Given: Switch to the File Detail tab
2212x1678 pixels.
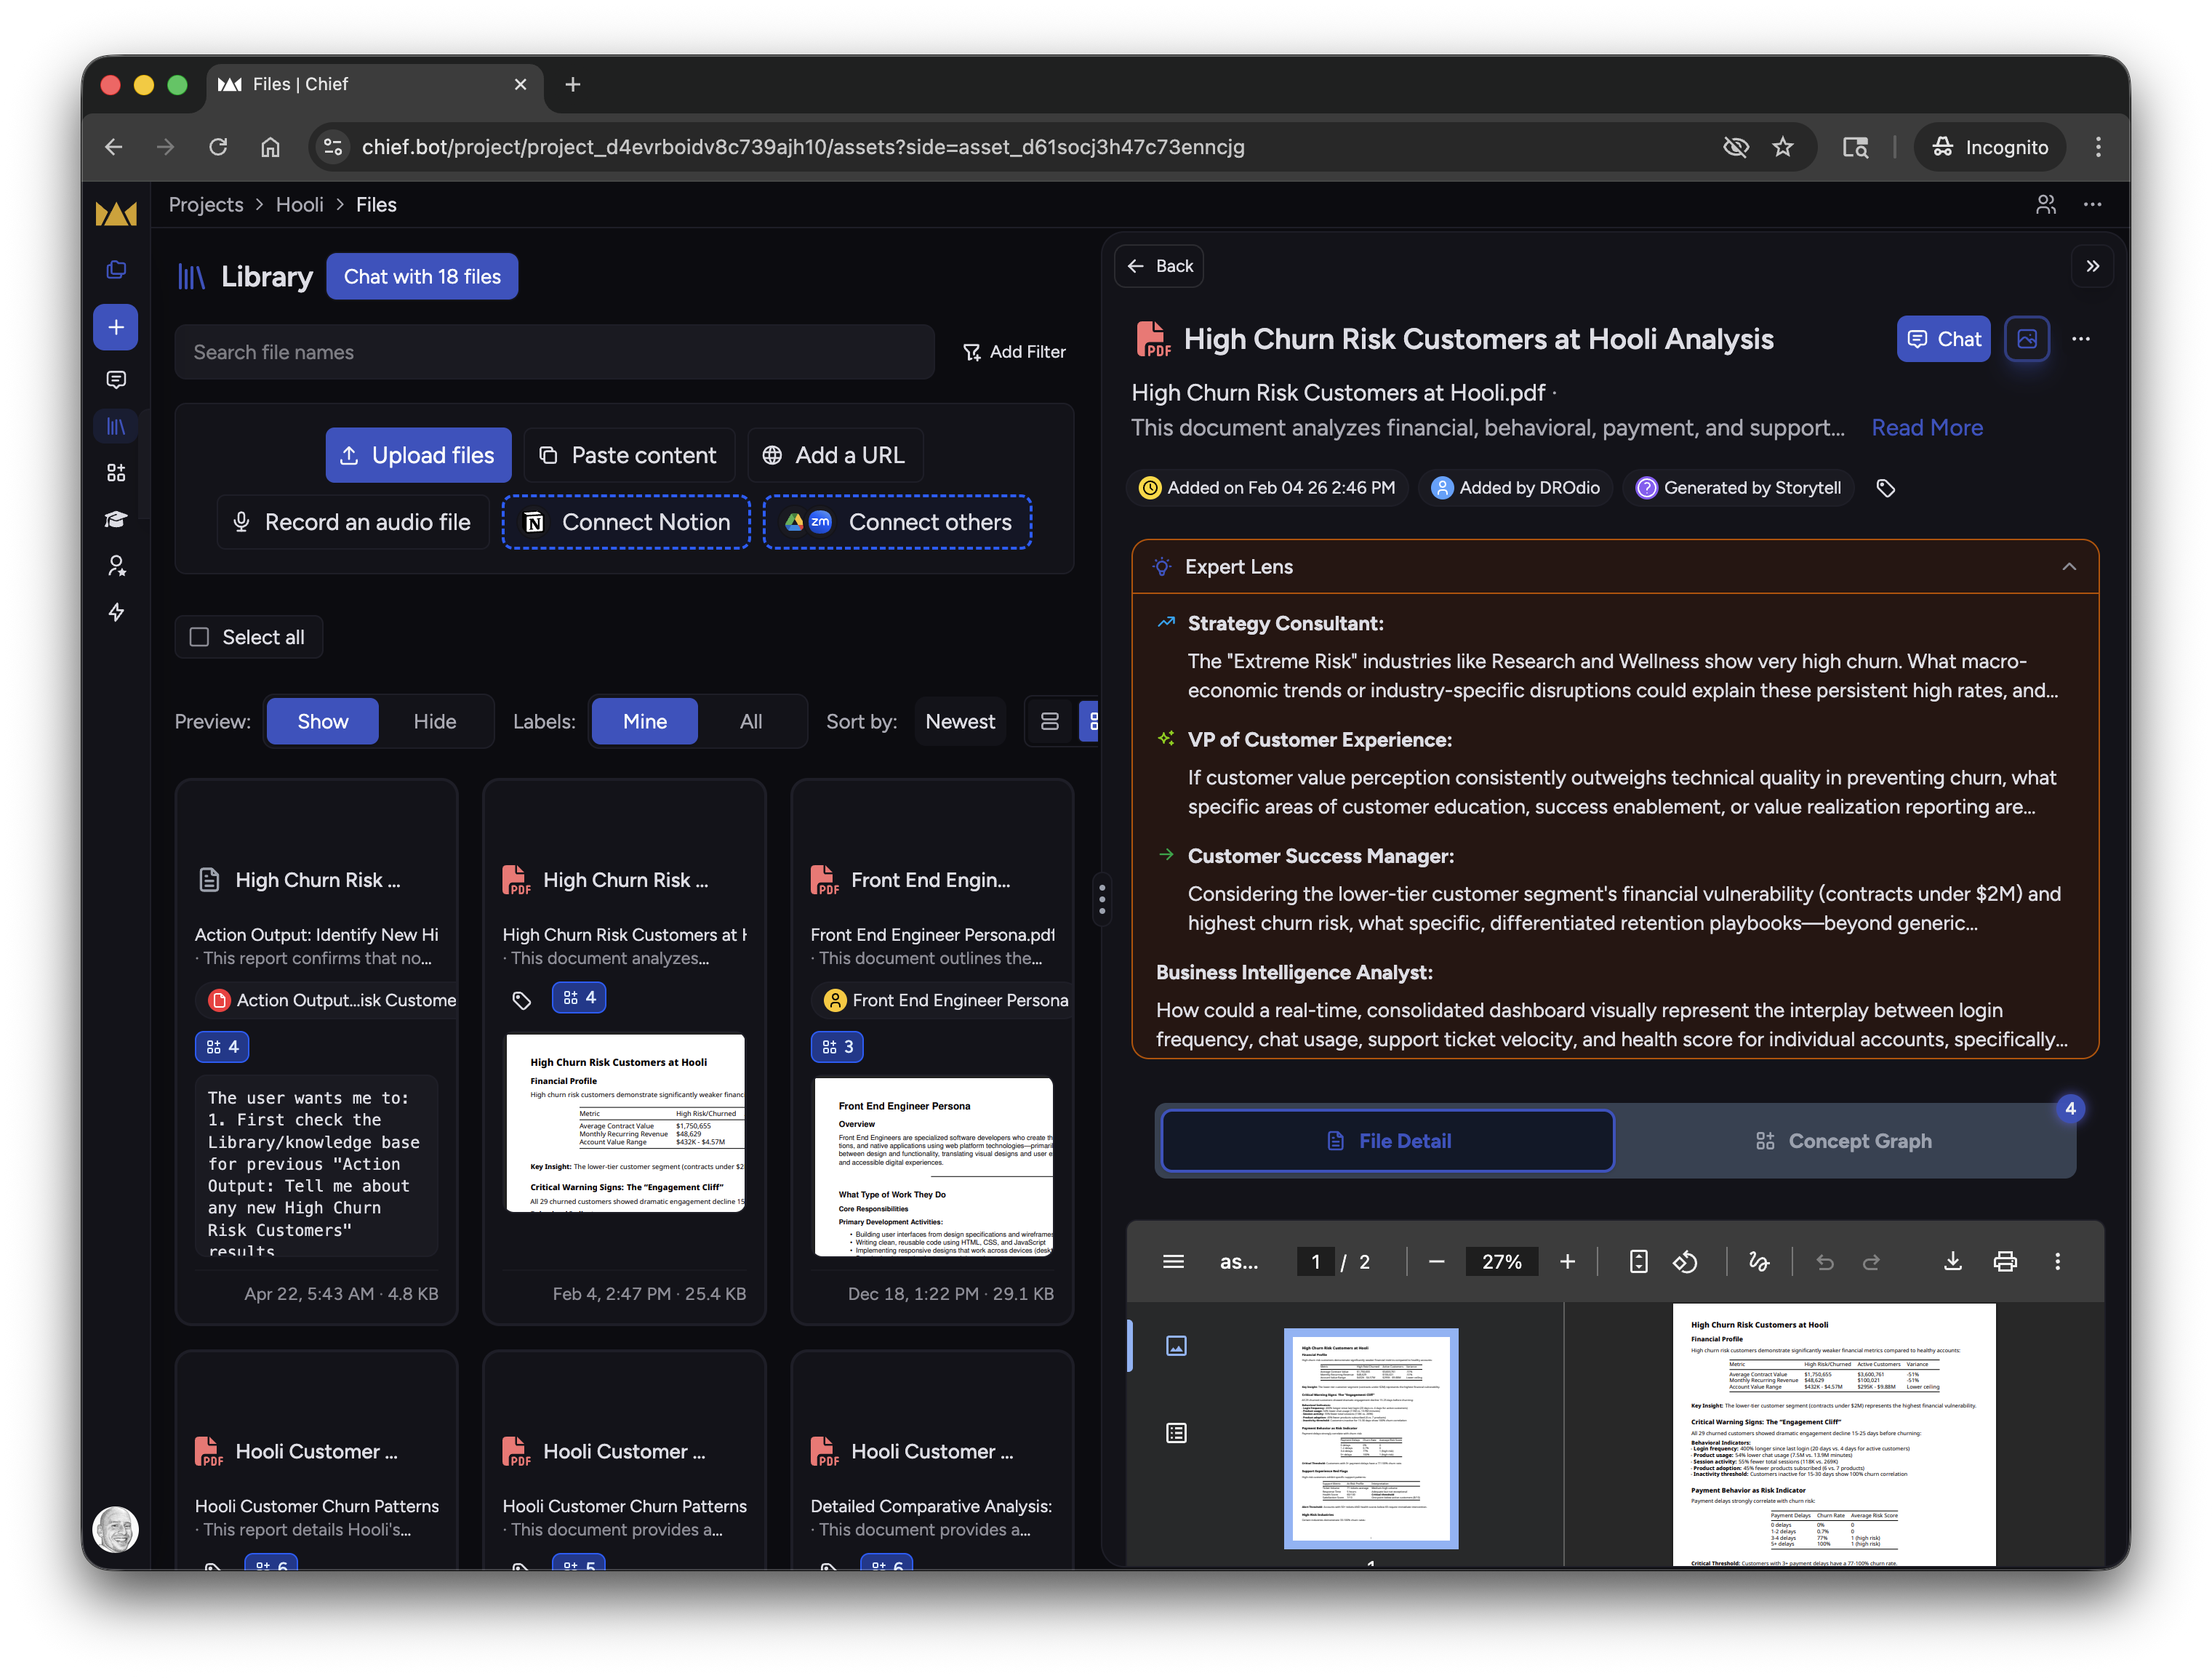Looking at the screenshot, I should (x=1387, y=1140).
